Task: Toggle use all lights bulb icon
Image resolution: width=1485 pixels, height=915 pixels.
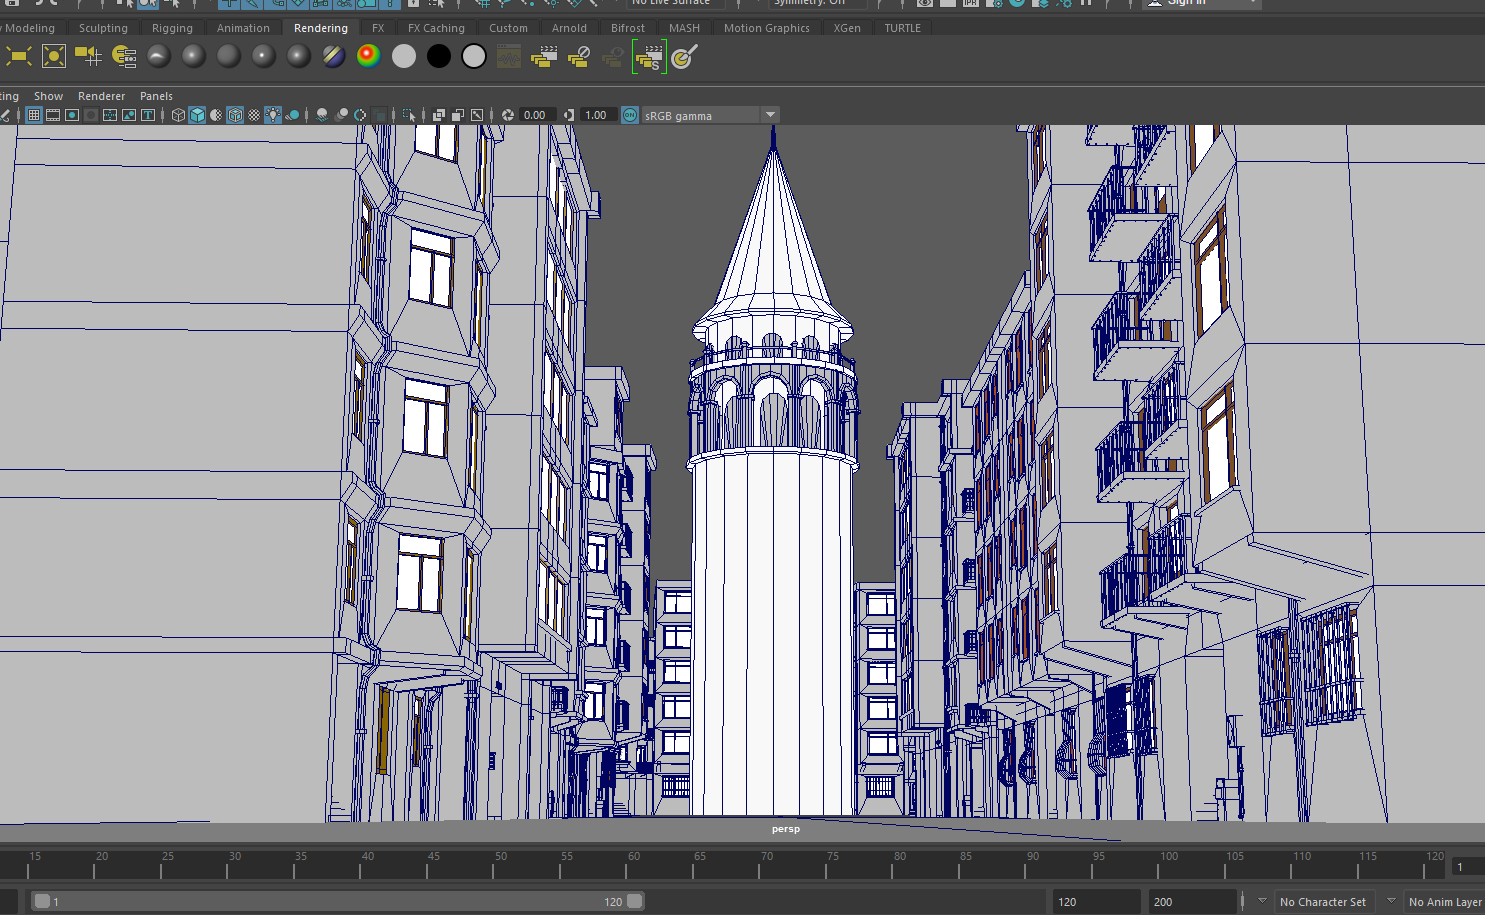Action: click(x=273, y=115)
